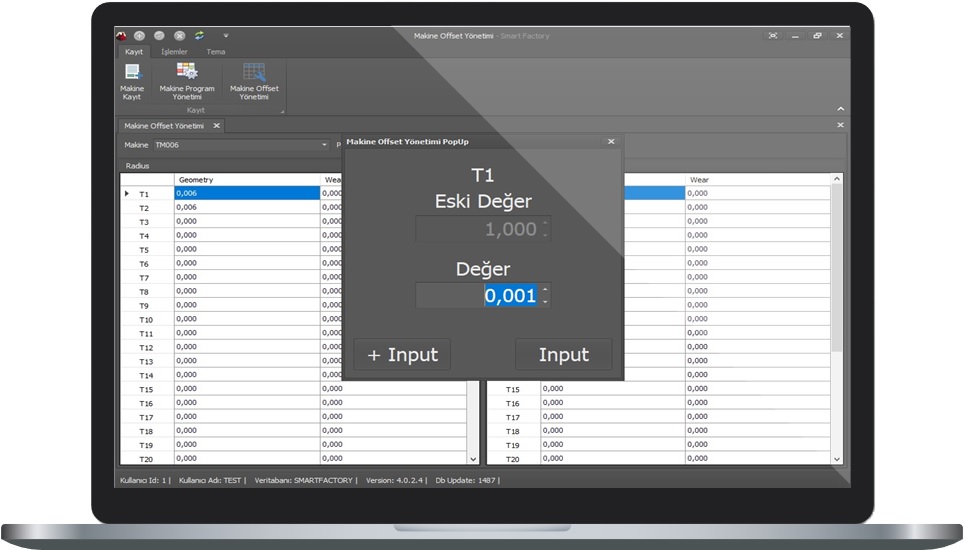Select the T1 row indicator arrow
Viewport: 964px width, 550px height.
tap(127, 194)
